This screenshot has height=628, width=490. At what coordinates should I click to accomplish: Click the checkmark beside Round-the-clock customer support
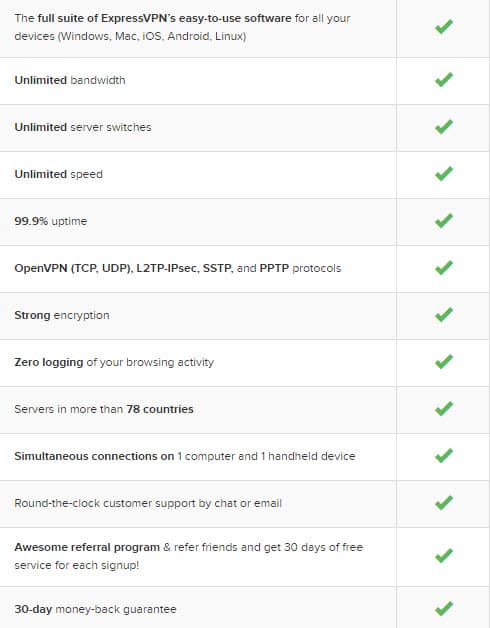[x=444, y=503]
